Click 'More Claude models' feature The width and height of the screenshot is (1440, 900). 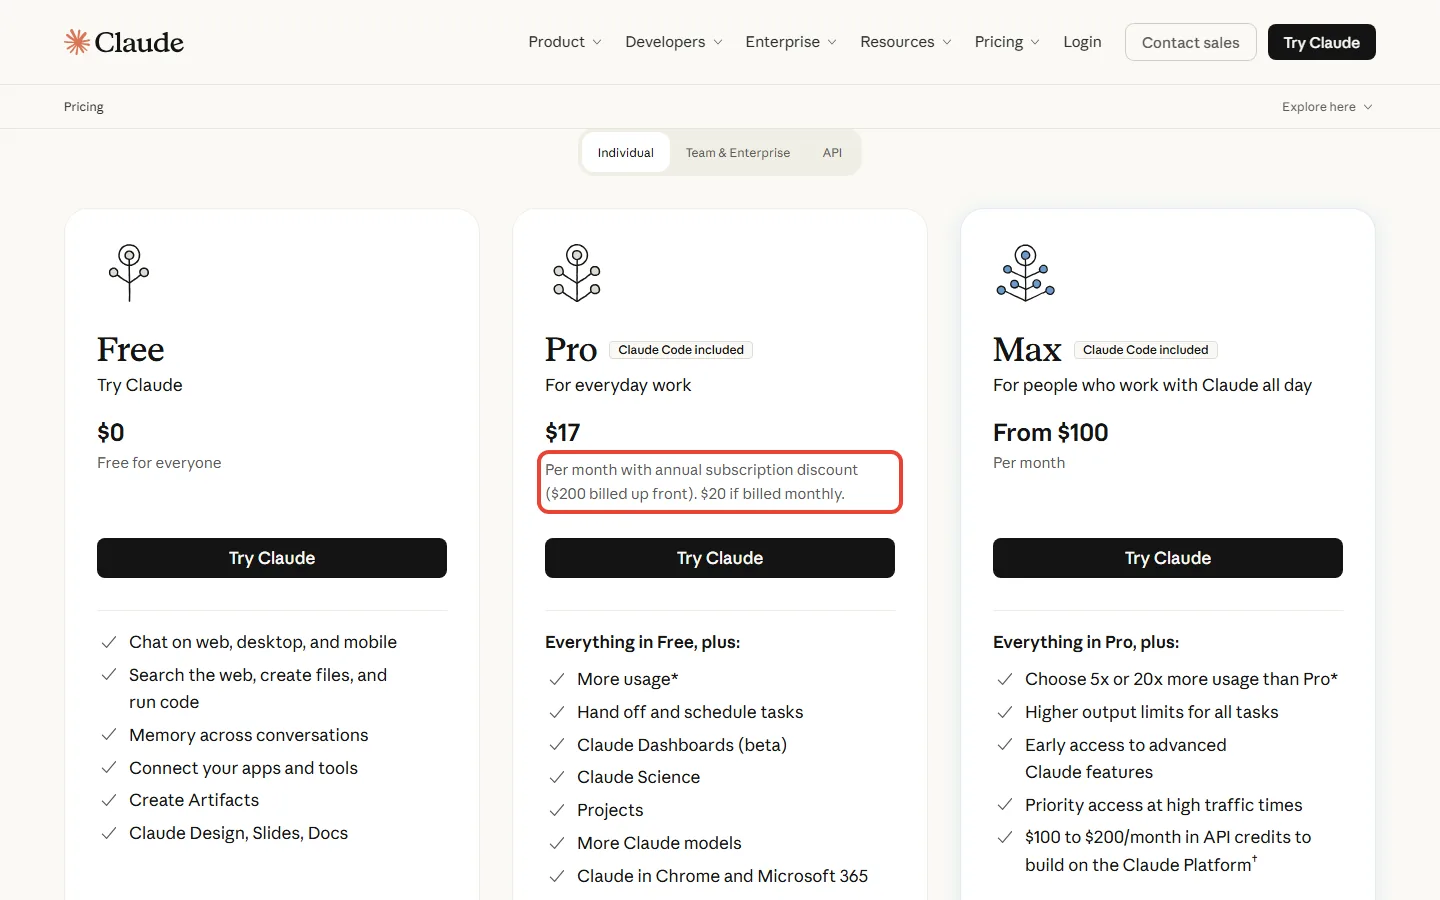tap(659, 843)
